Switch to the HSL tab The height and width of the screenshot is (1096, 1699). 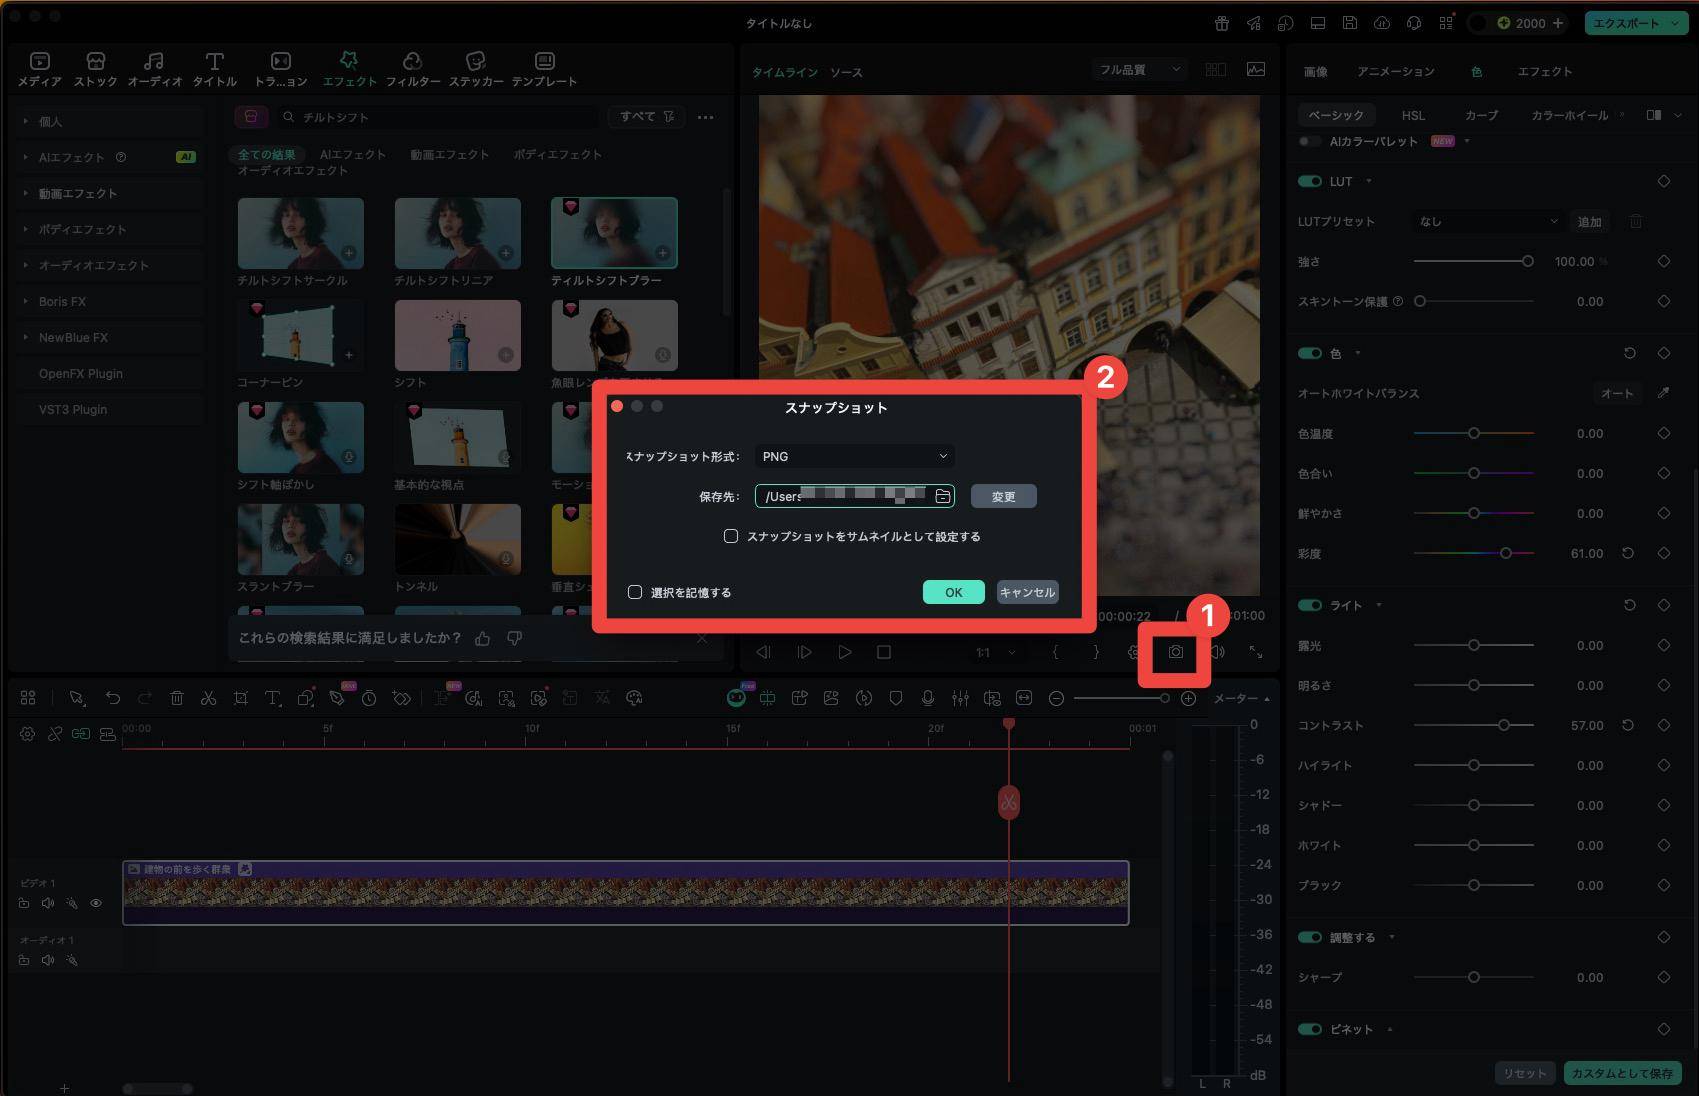coord(1413,115)
